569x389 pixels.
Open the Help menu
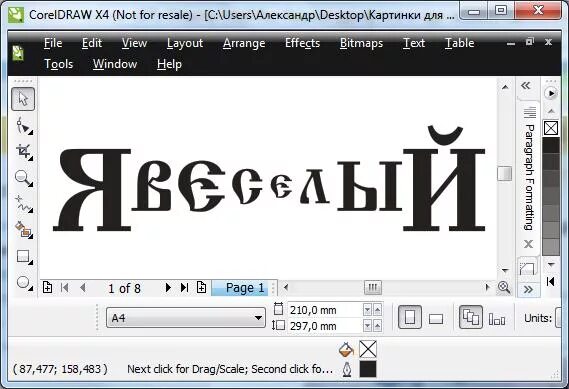pos(169,64)
